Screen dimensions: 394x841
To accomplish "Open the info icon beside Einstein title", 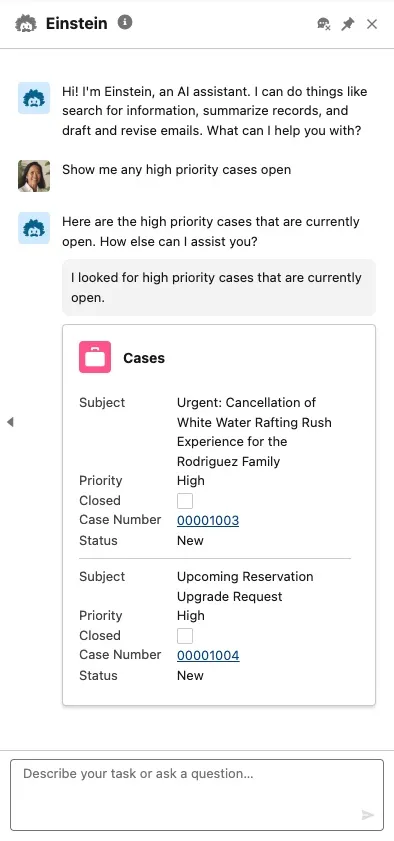I will click(125, 23).
